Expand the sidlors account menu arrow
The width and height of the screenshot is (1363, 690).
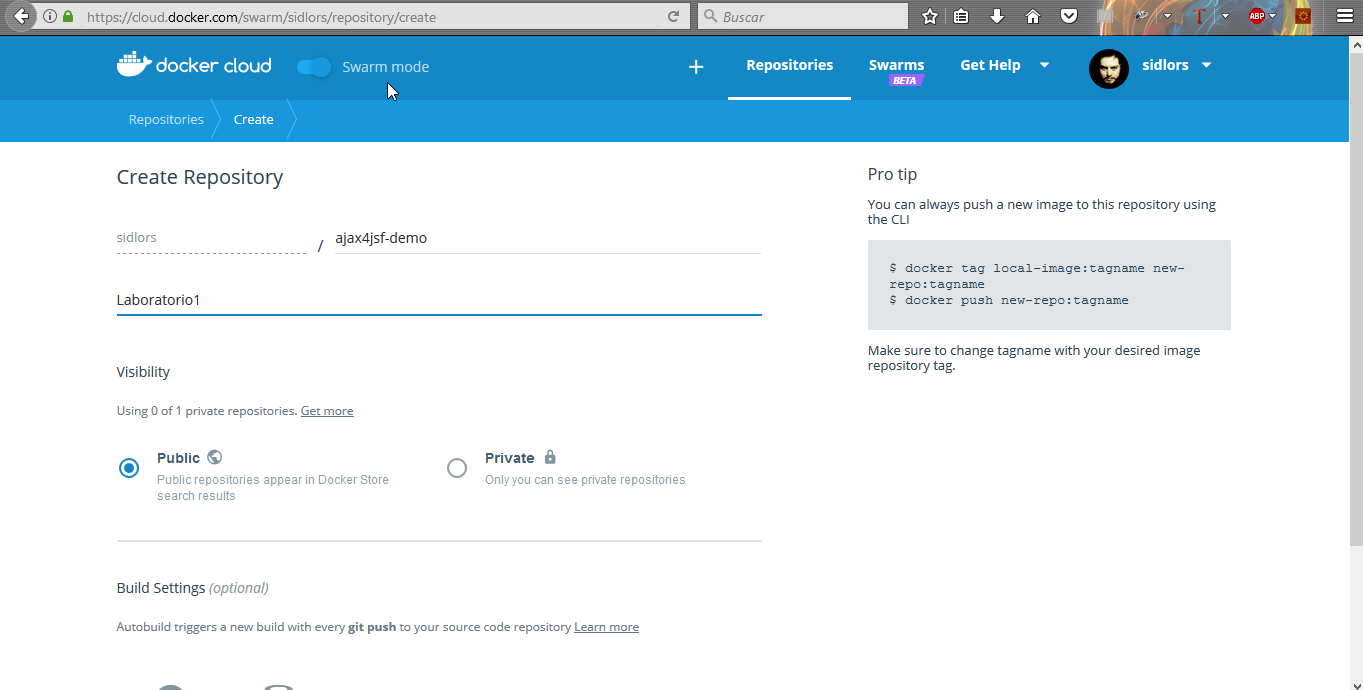click(1206, 65)
